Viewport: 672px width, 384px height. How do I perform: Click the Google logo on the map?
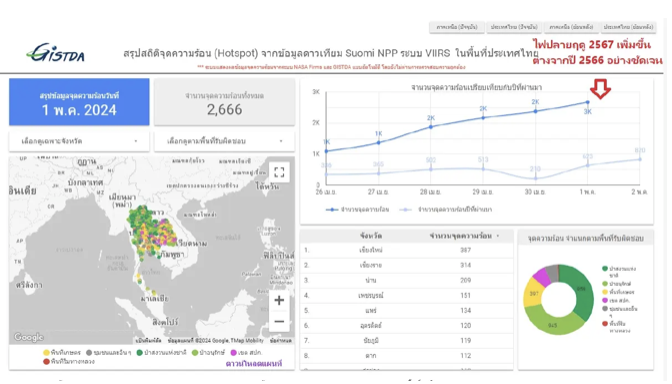29,337
